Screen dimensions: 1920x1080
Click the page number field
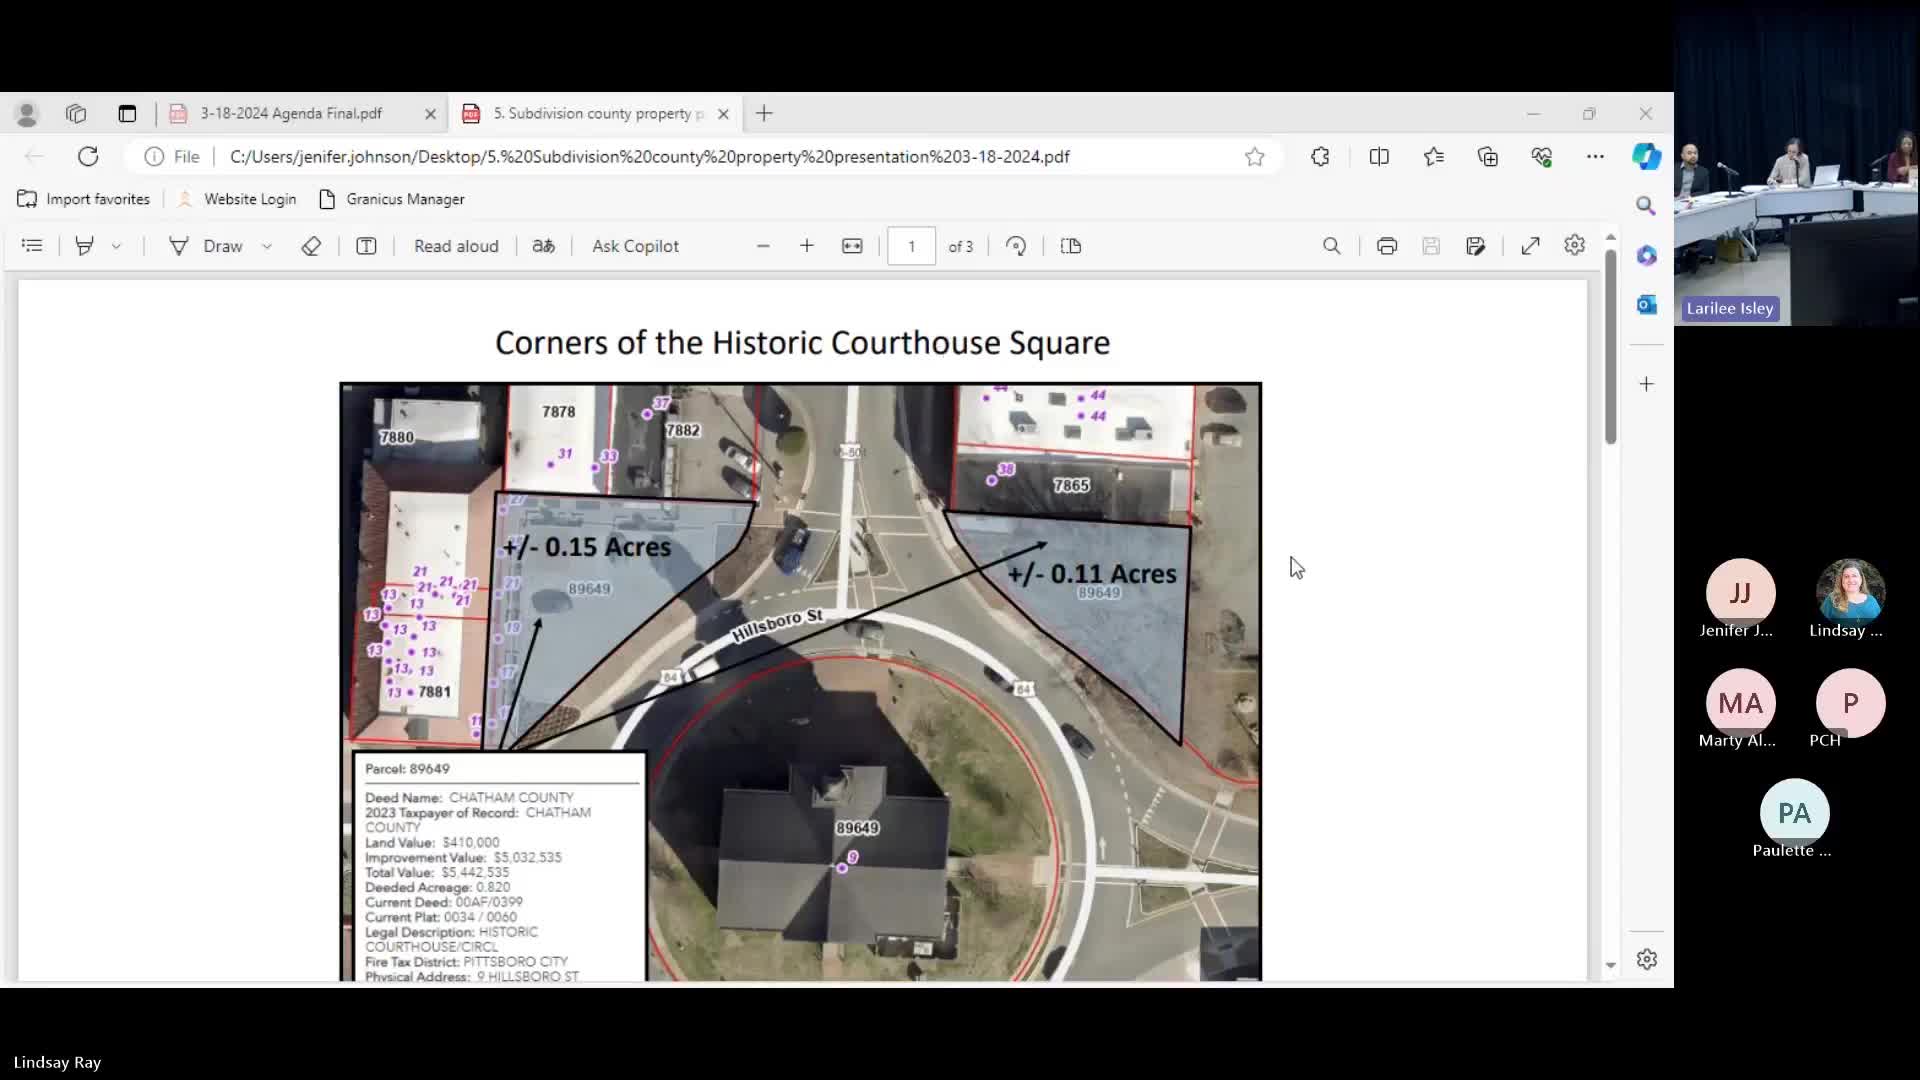coord(911,246)
